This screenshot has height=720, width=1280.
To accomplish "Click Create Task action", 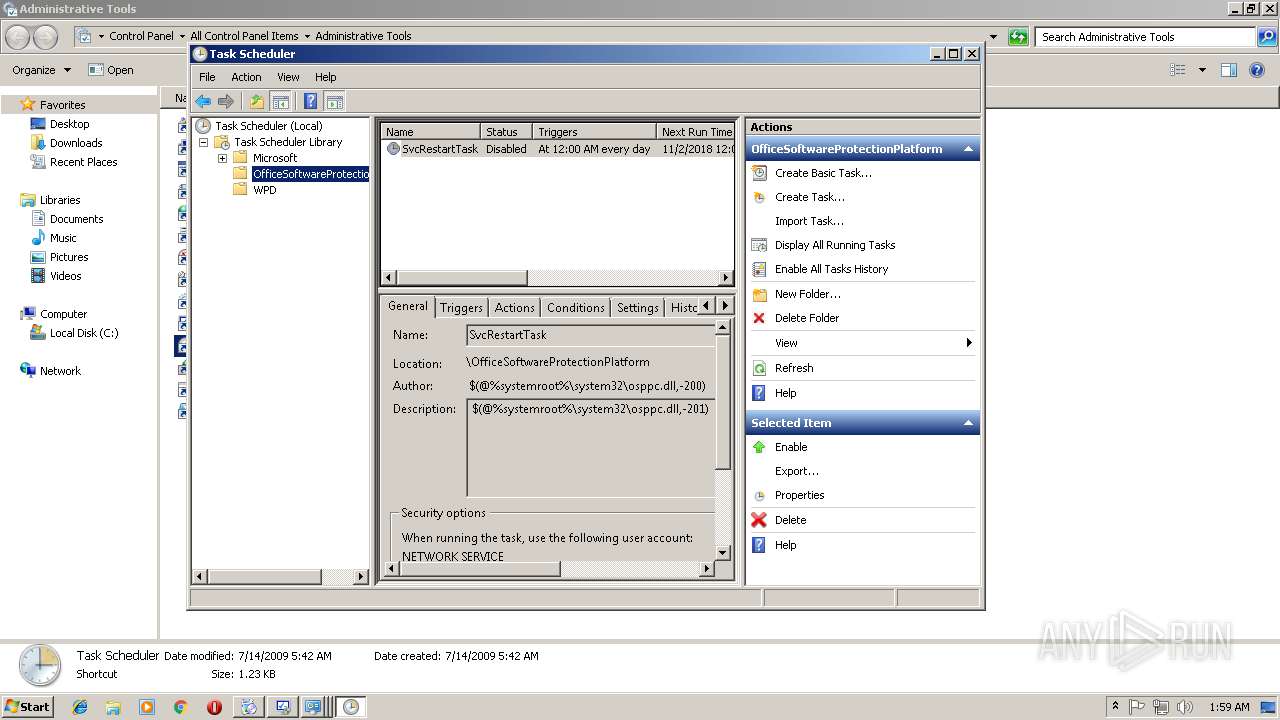I will point(809,197).
